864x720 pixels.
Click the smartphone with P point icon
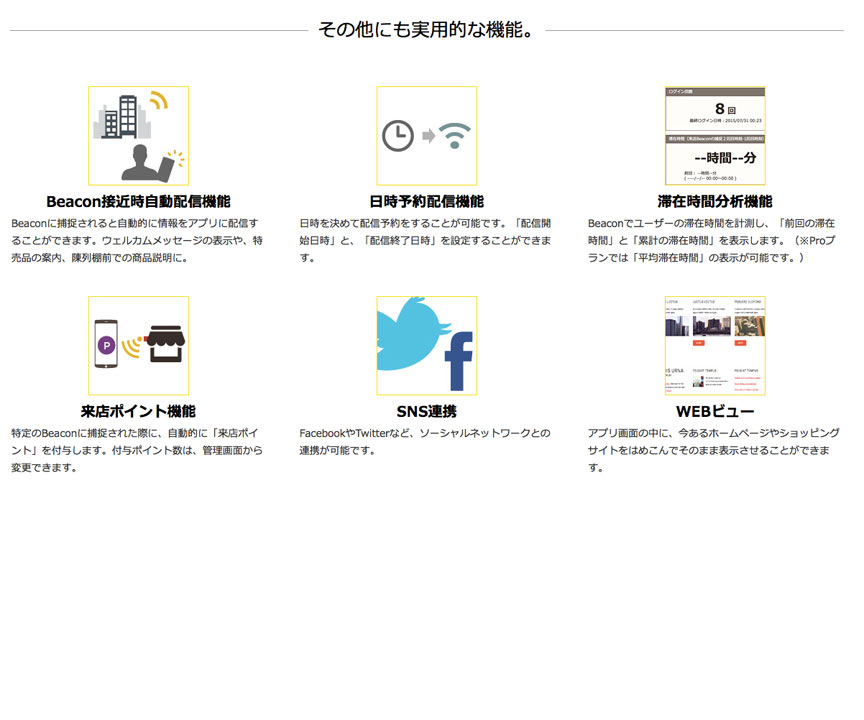105,344
